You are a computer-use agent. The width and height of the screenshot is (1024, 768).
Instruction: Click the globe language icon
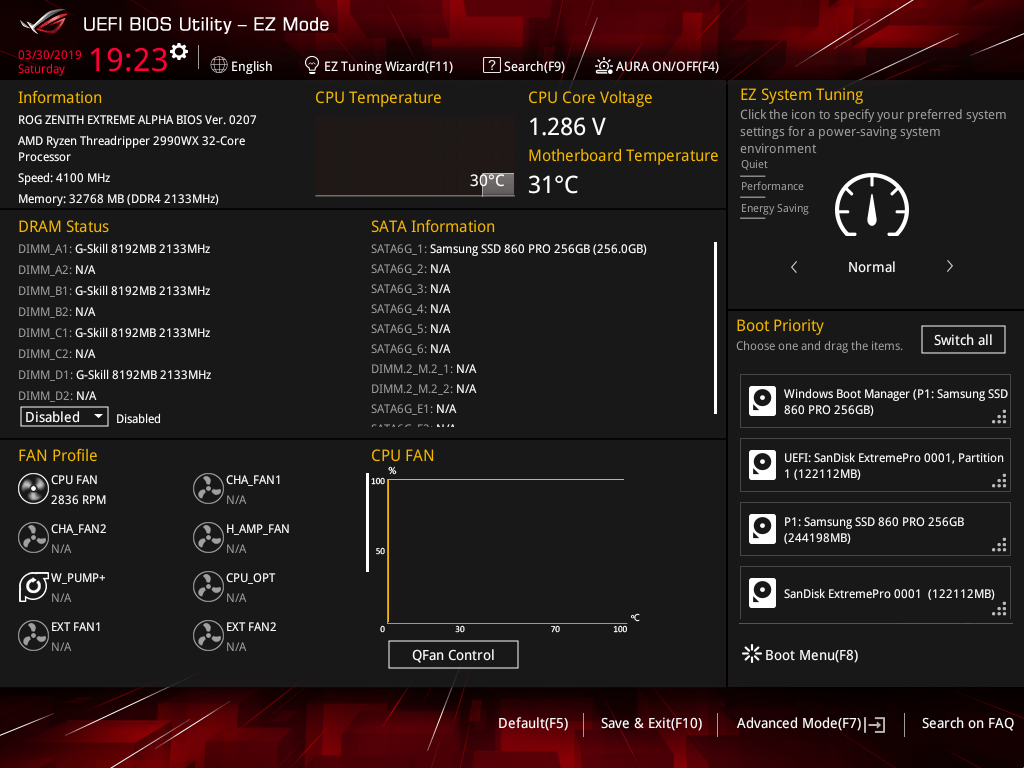click(219, 66)
